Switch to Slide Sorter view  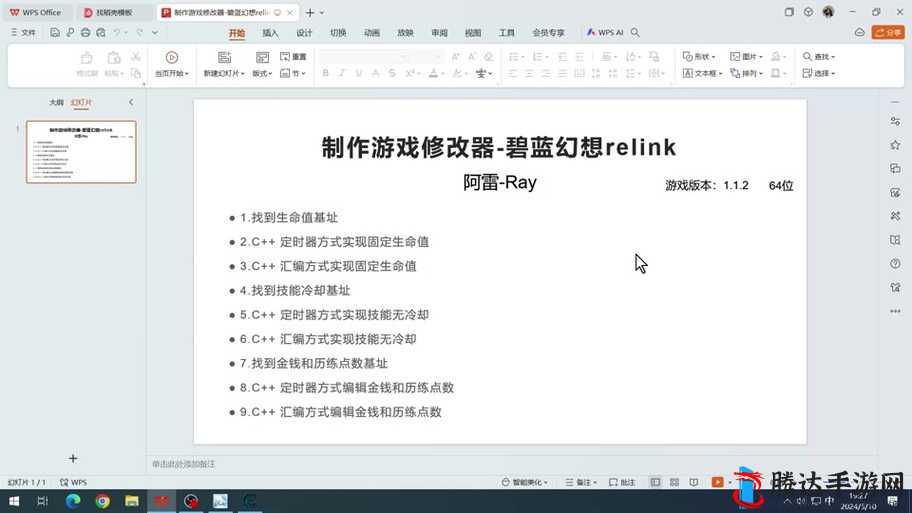click(x=675, y=482)
